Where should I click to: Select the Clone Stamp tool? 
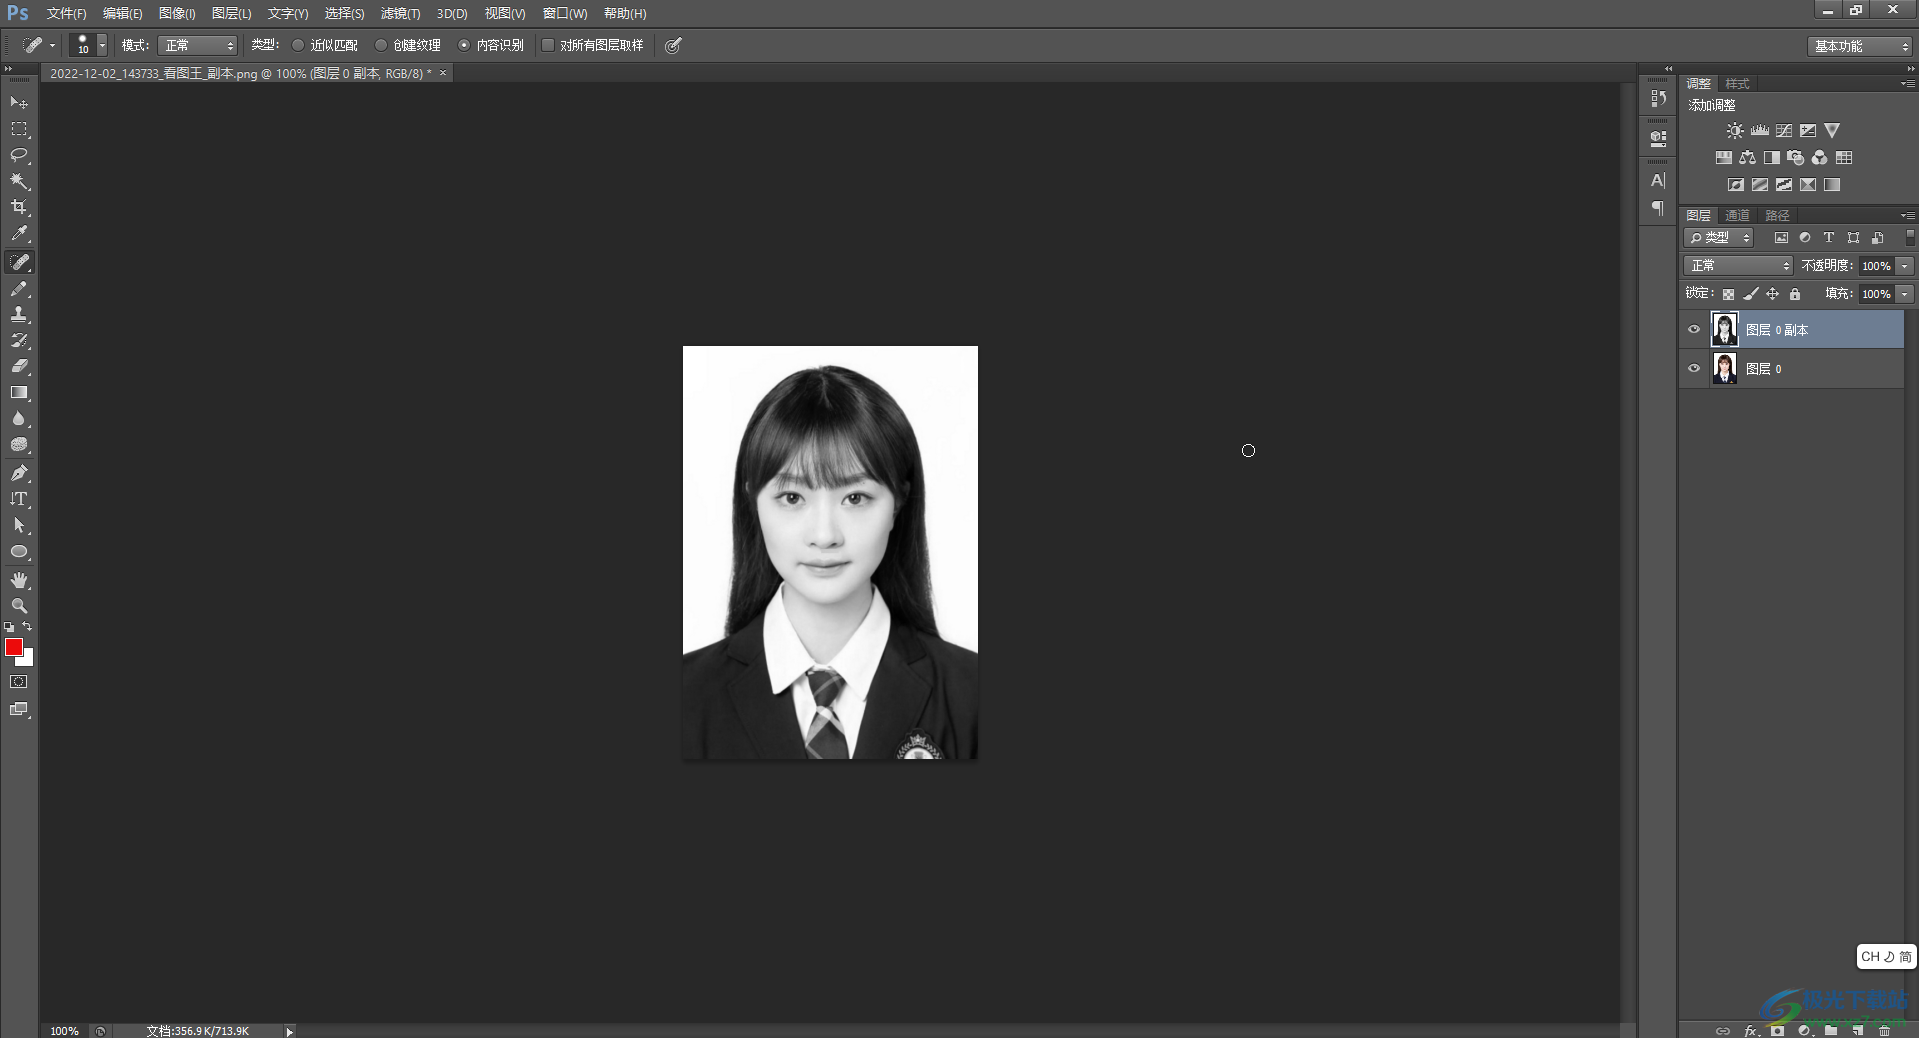(x=19, y=314)
